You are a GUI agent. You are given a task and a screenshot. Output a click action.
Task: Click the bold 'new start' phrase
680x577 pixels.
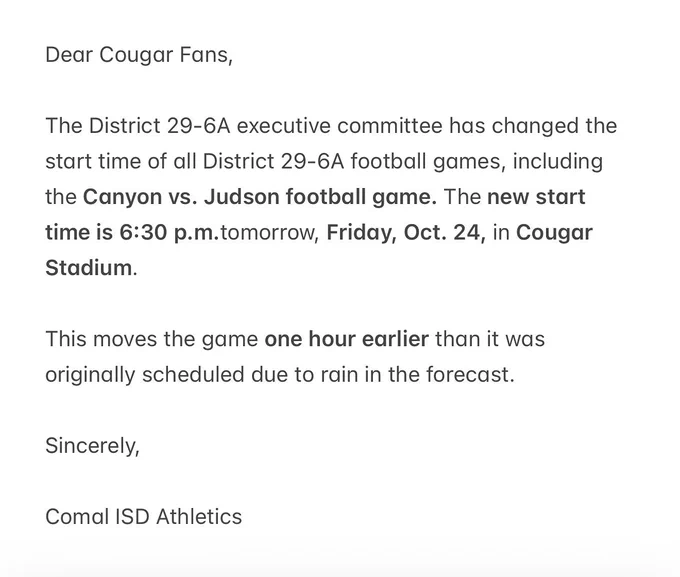pyautogui.click(x=536, y=197)
